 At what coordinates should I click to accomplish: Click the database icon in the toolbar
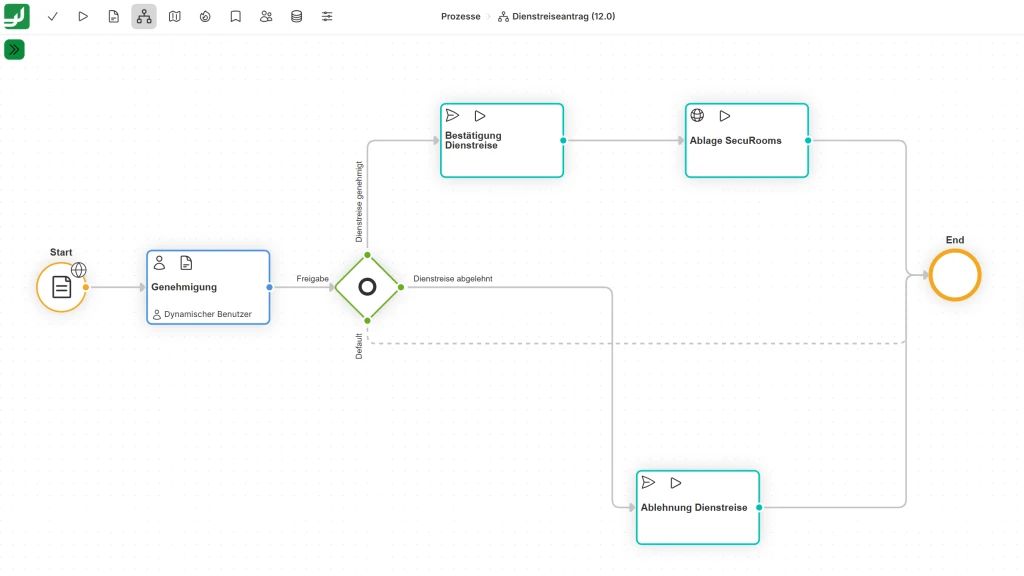pyautogui.click(x=296, y=16)
